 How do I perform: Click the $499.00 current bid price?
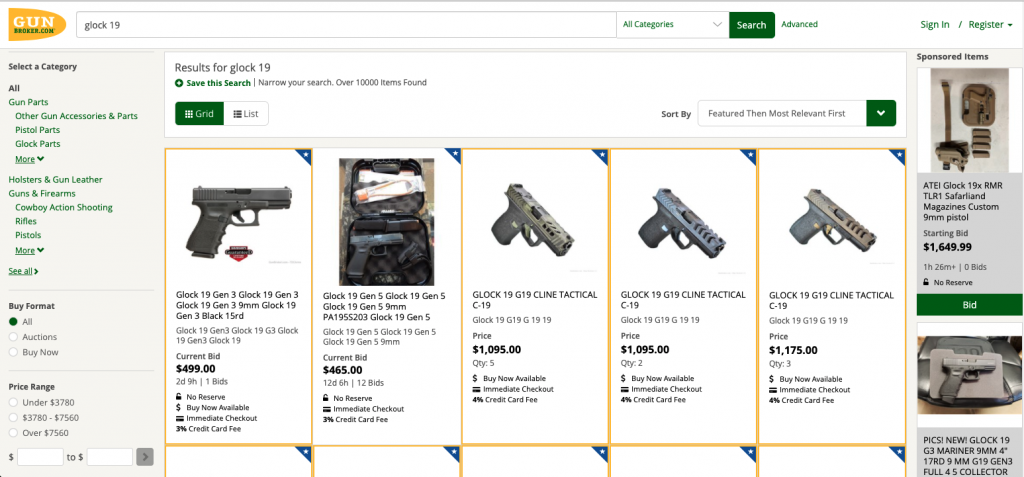point(197,369)
